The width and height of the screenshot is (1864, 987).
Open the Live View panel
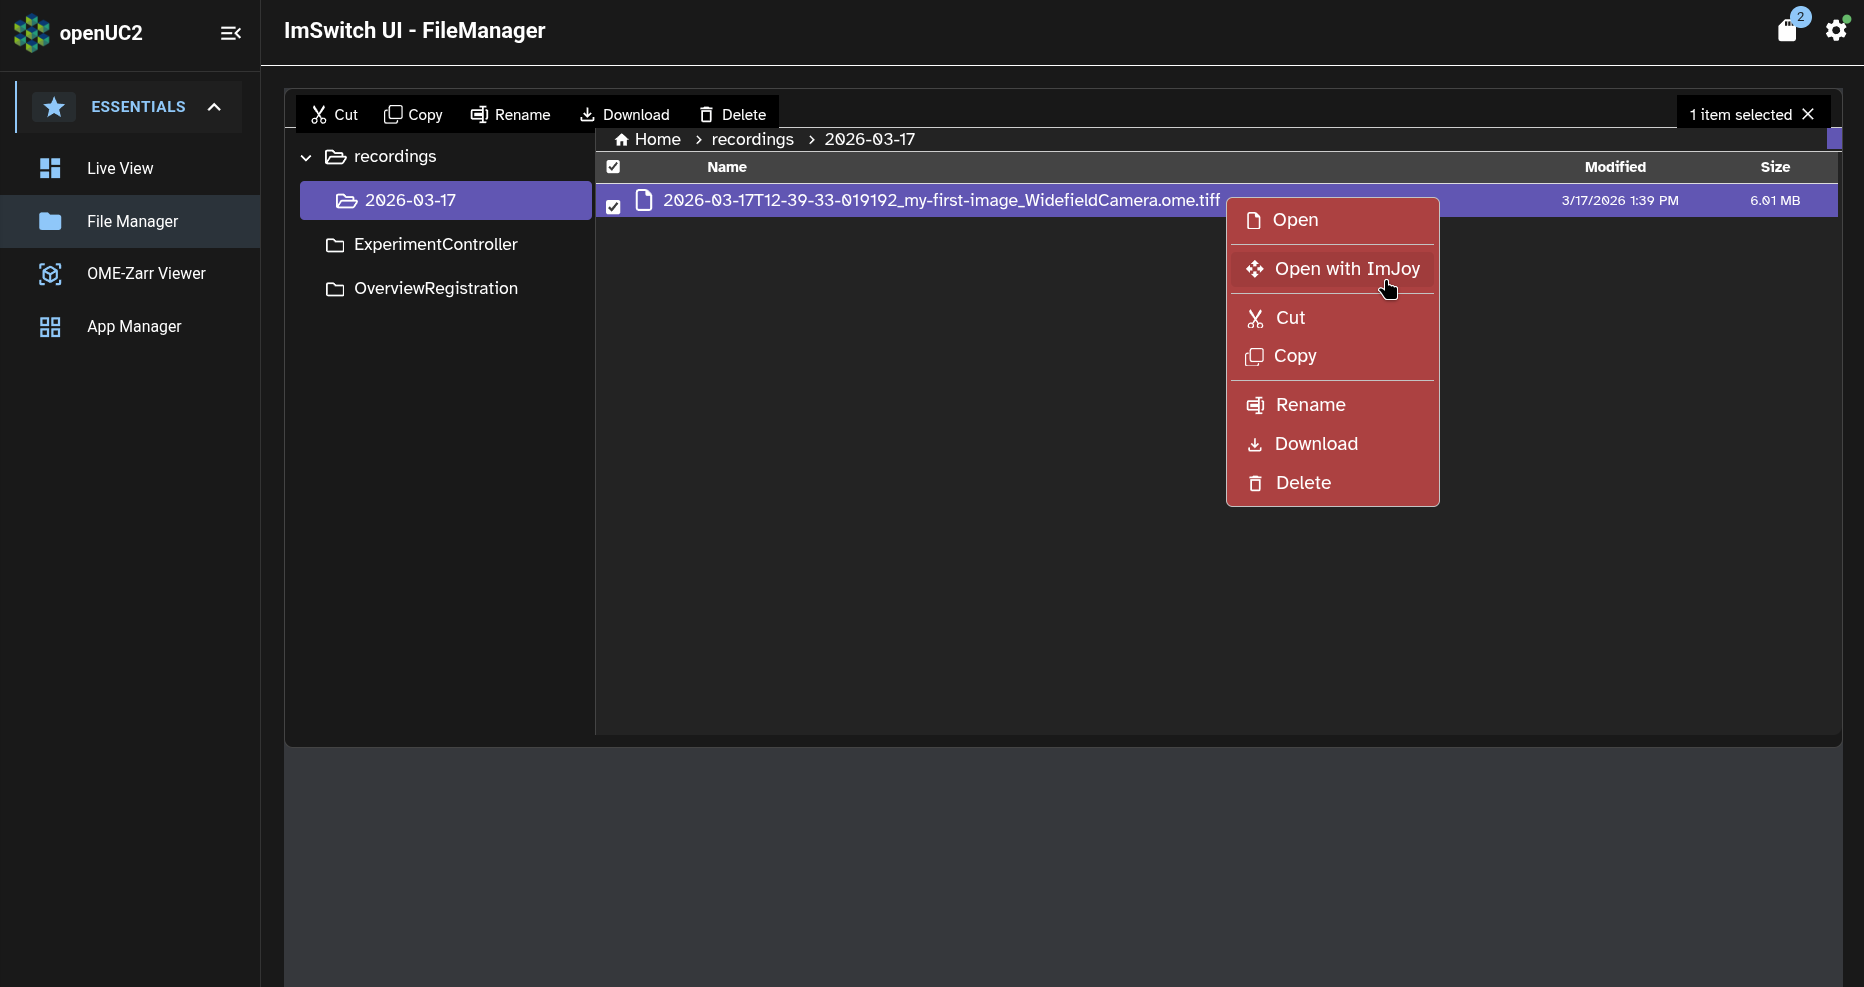[x=119, y=168]
